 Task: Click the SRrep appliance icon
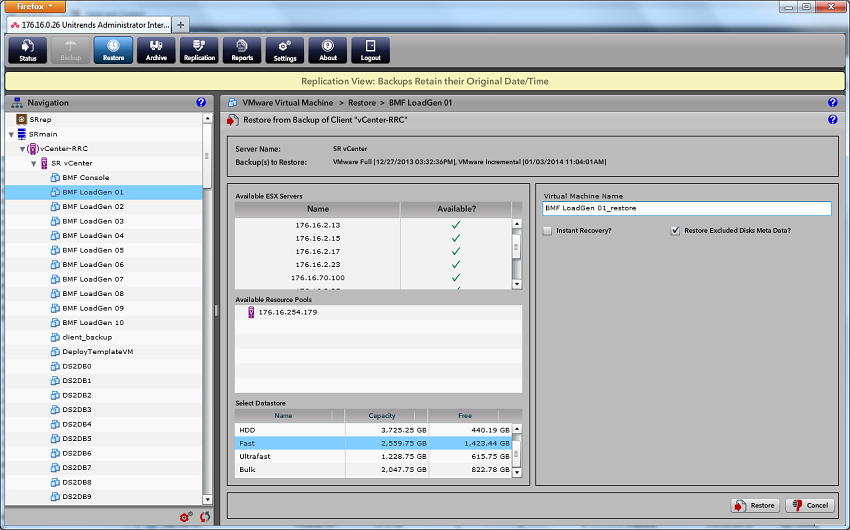(22, 119)
